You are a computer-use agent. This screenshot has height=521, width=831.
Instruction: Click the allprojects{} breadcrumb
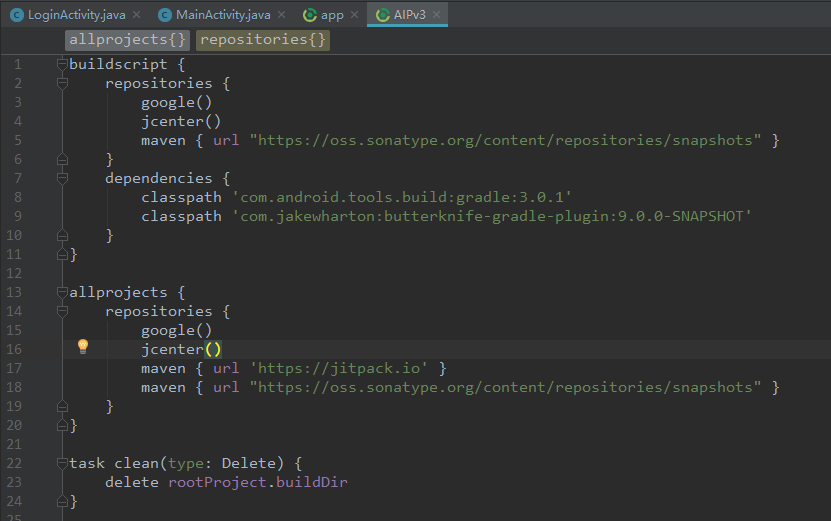point(127,40)
